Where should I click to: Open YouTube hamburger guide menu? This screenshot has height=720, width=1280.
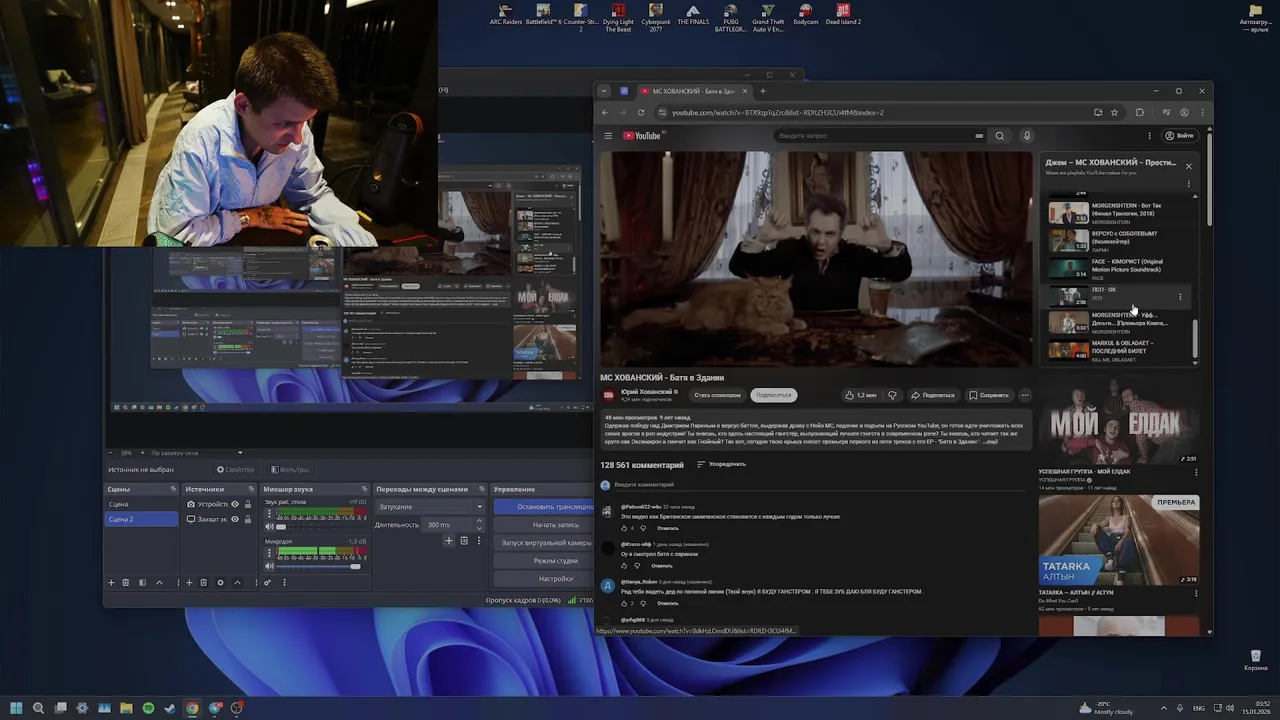coord(608,136)
